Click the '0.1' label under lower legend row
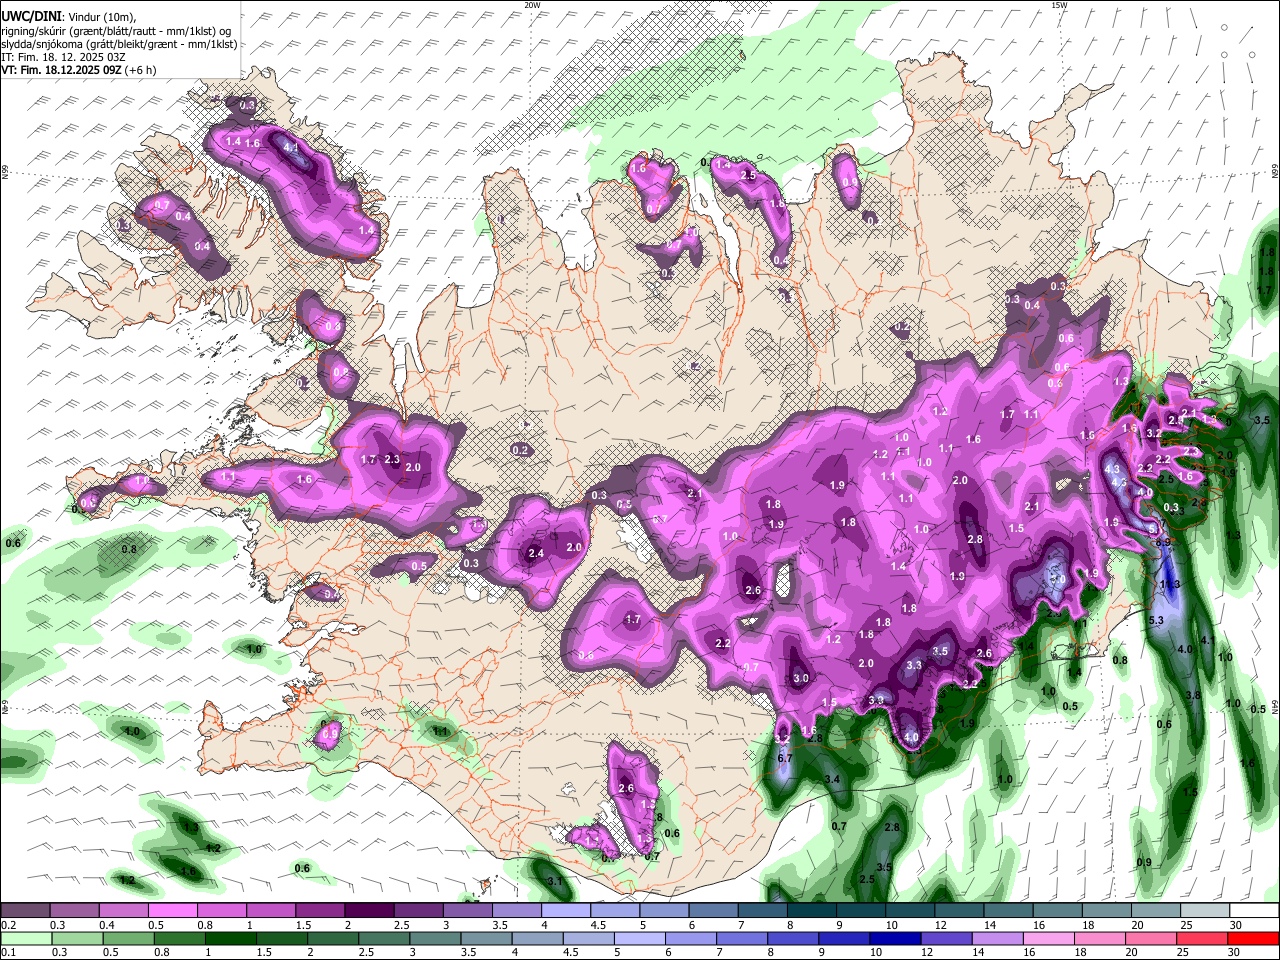The height and width of the screenshot is (960, 1280). point(9,952)
